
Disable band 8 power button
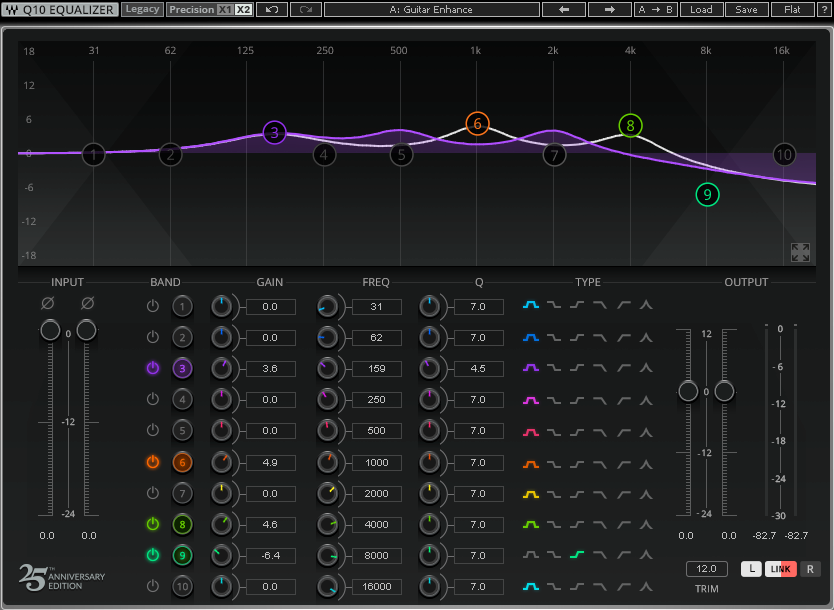[153, 524]
